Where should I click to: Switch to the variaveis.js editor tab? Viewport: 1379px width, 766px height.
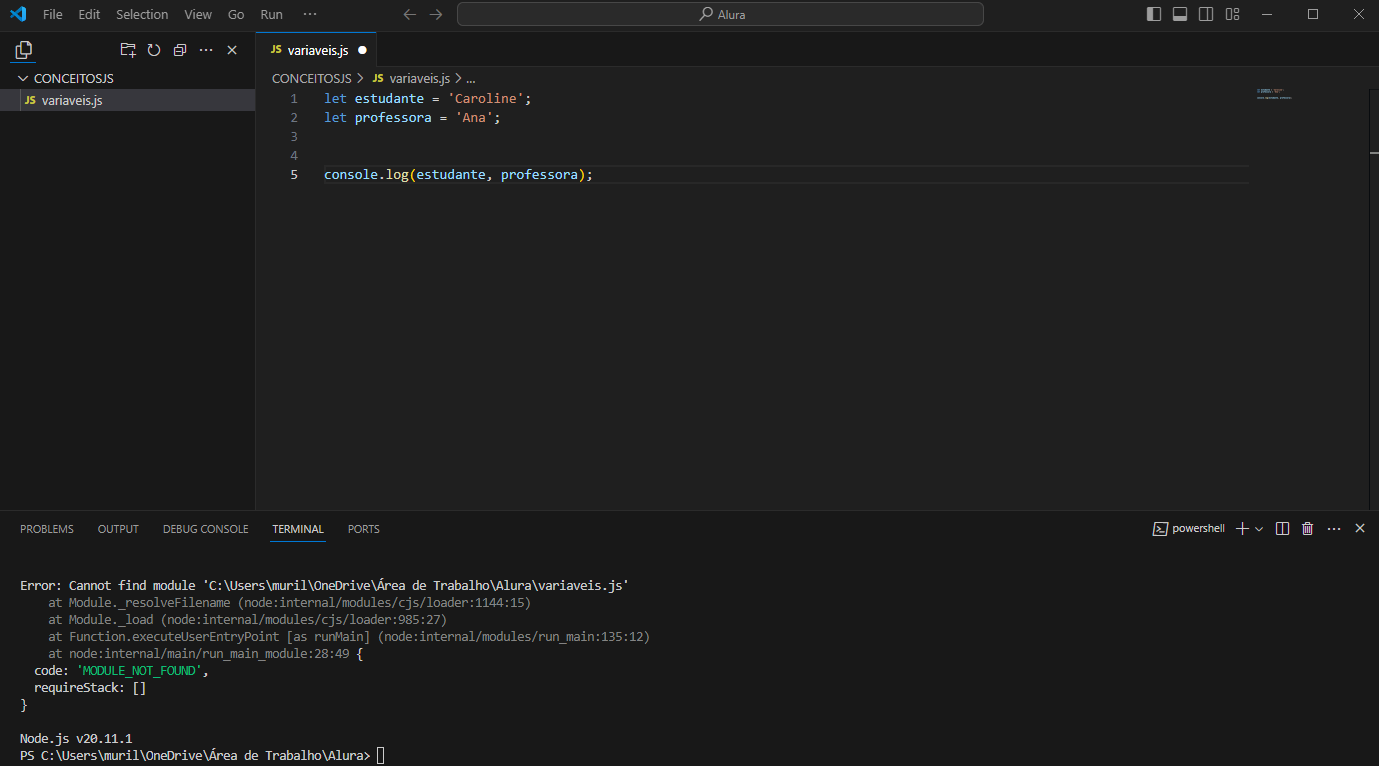[317, 50]
